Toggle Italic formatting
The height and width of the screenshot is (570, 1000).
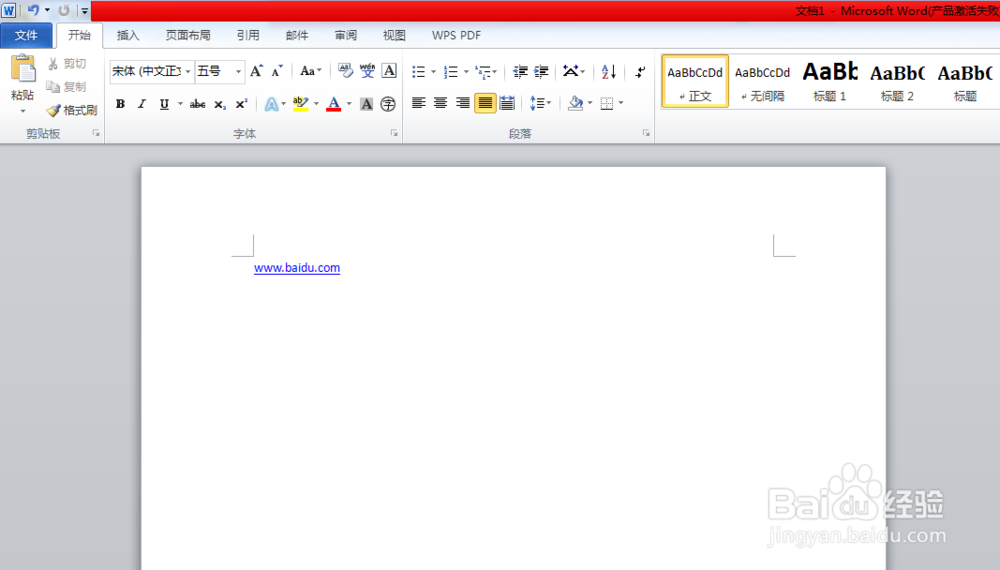[x=142, y=104]
